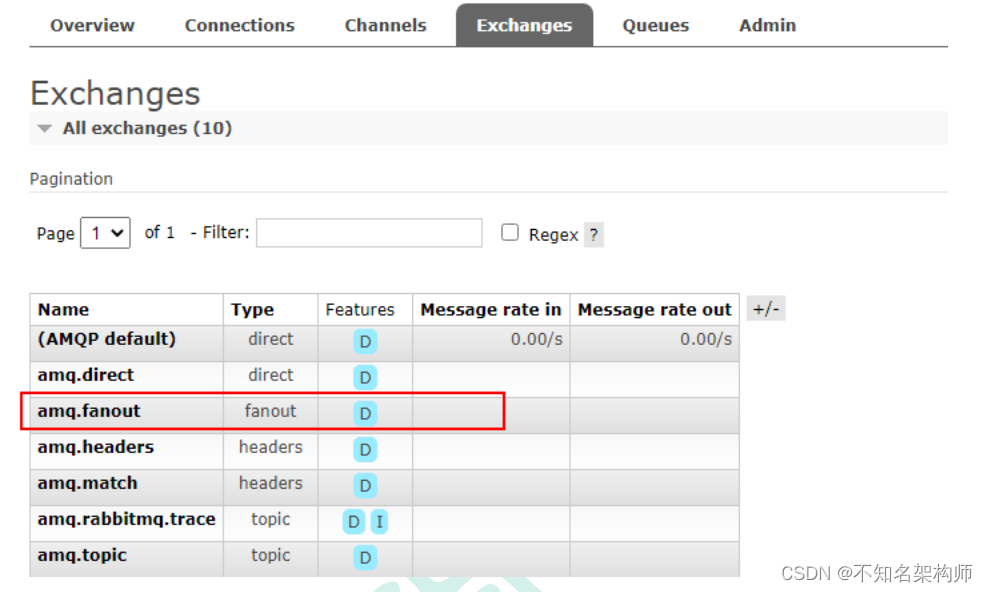The width and height of the screenshot is (988, 592).
Task: Open the Regex help question mark
Action: click(x=594, y=235)
